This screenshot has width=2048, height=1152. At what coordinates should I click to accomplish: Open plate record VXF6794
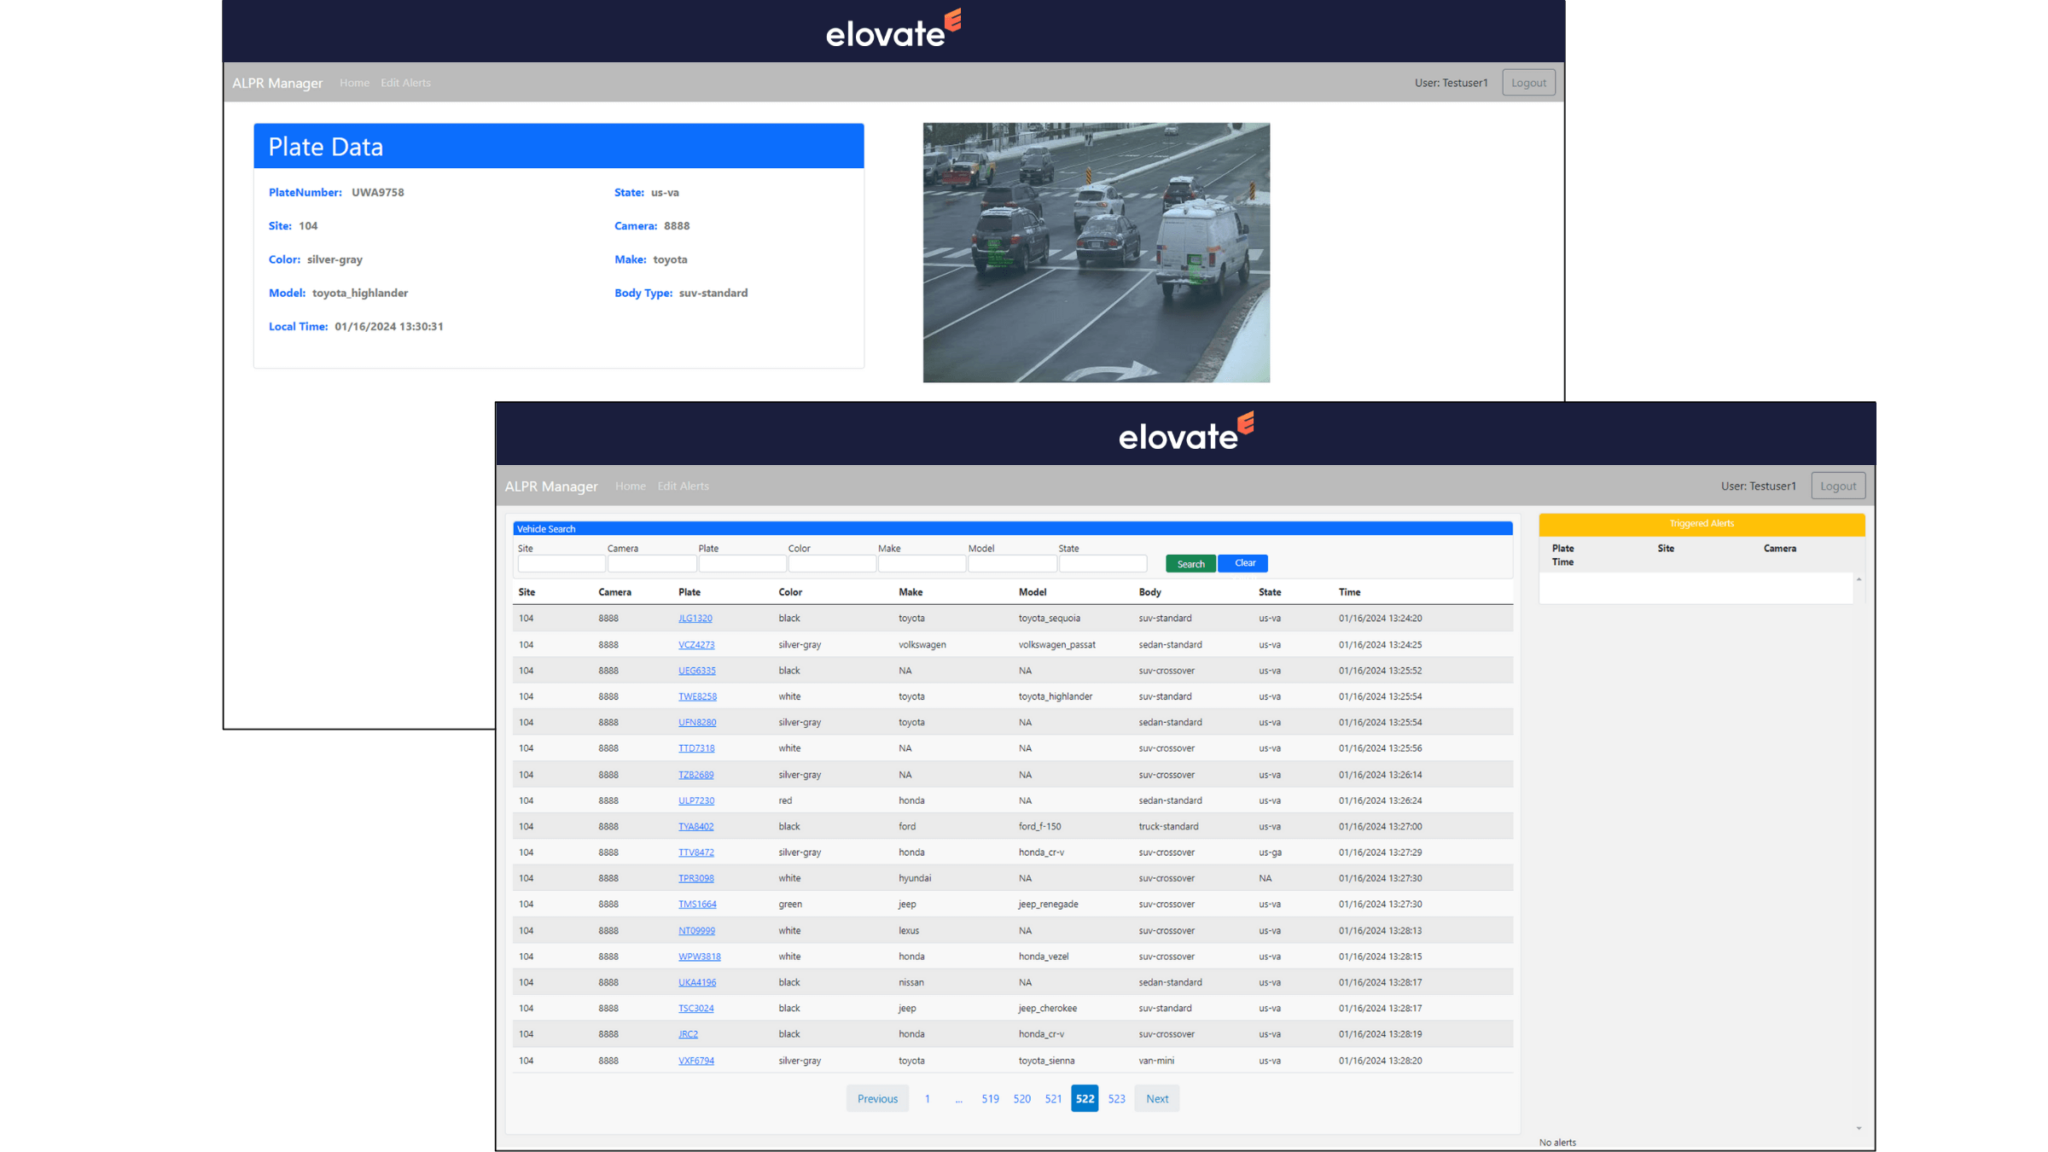[695, 1060]
